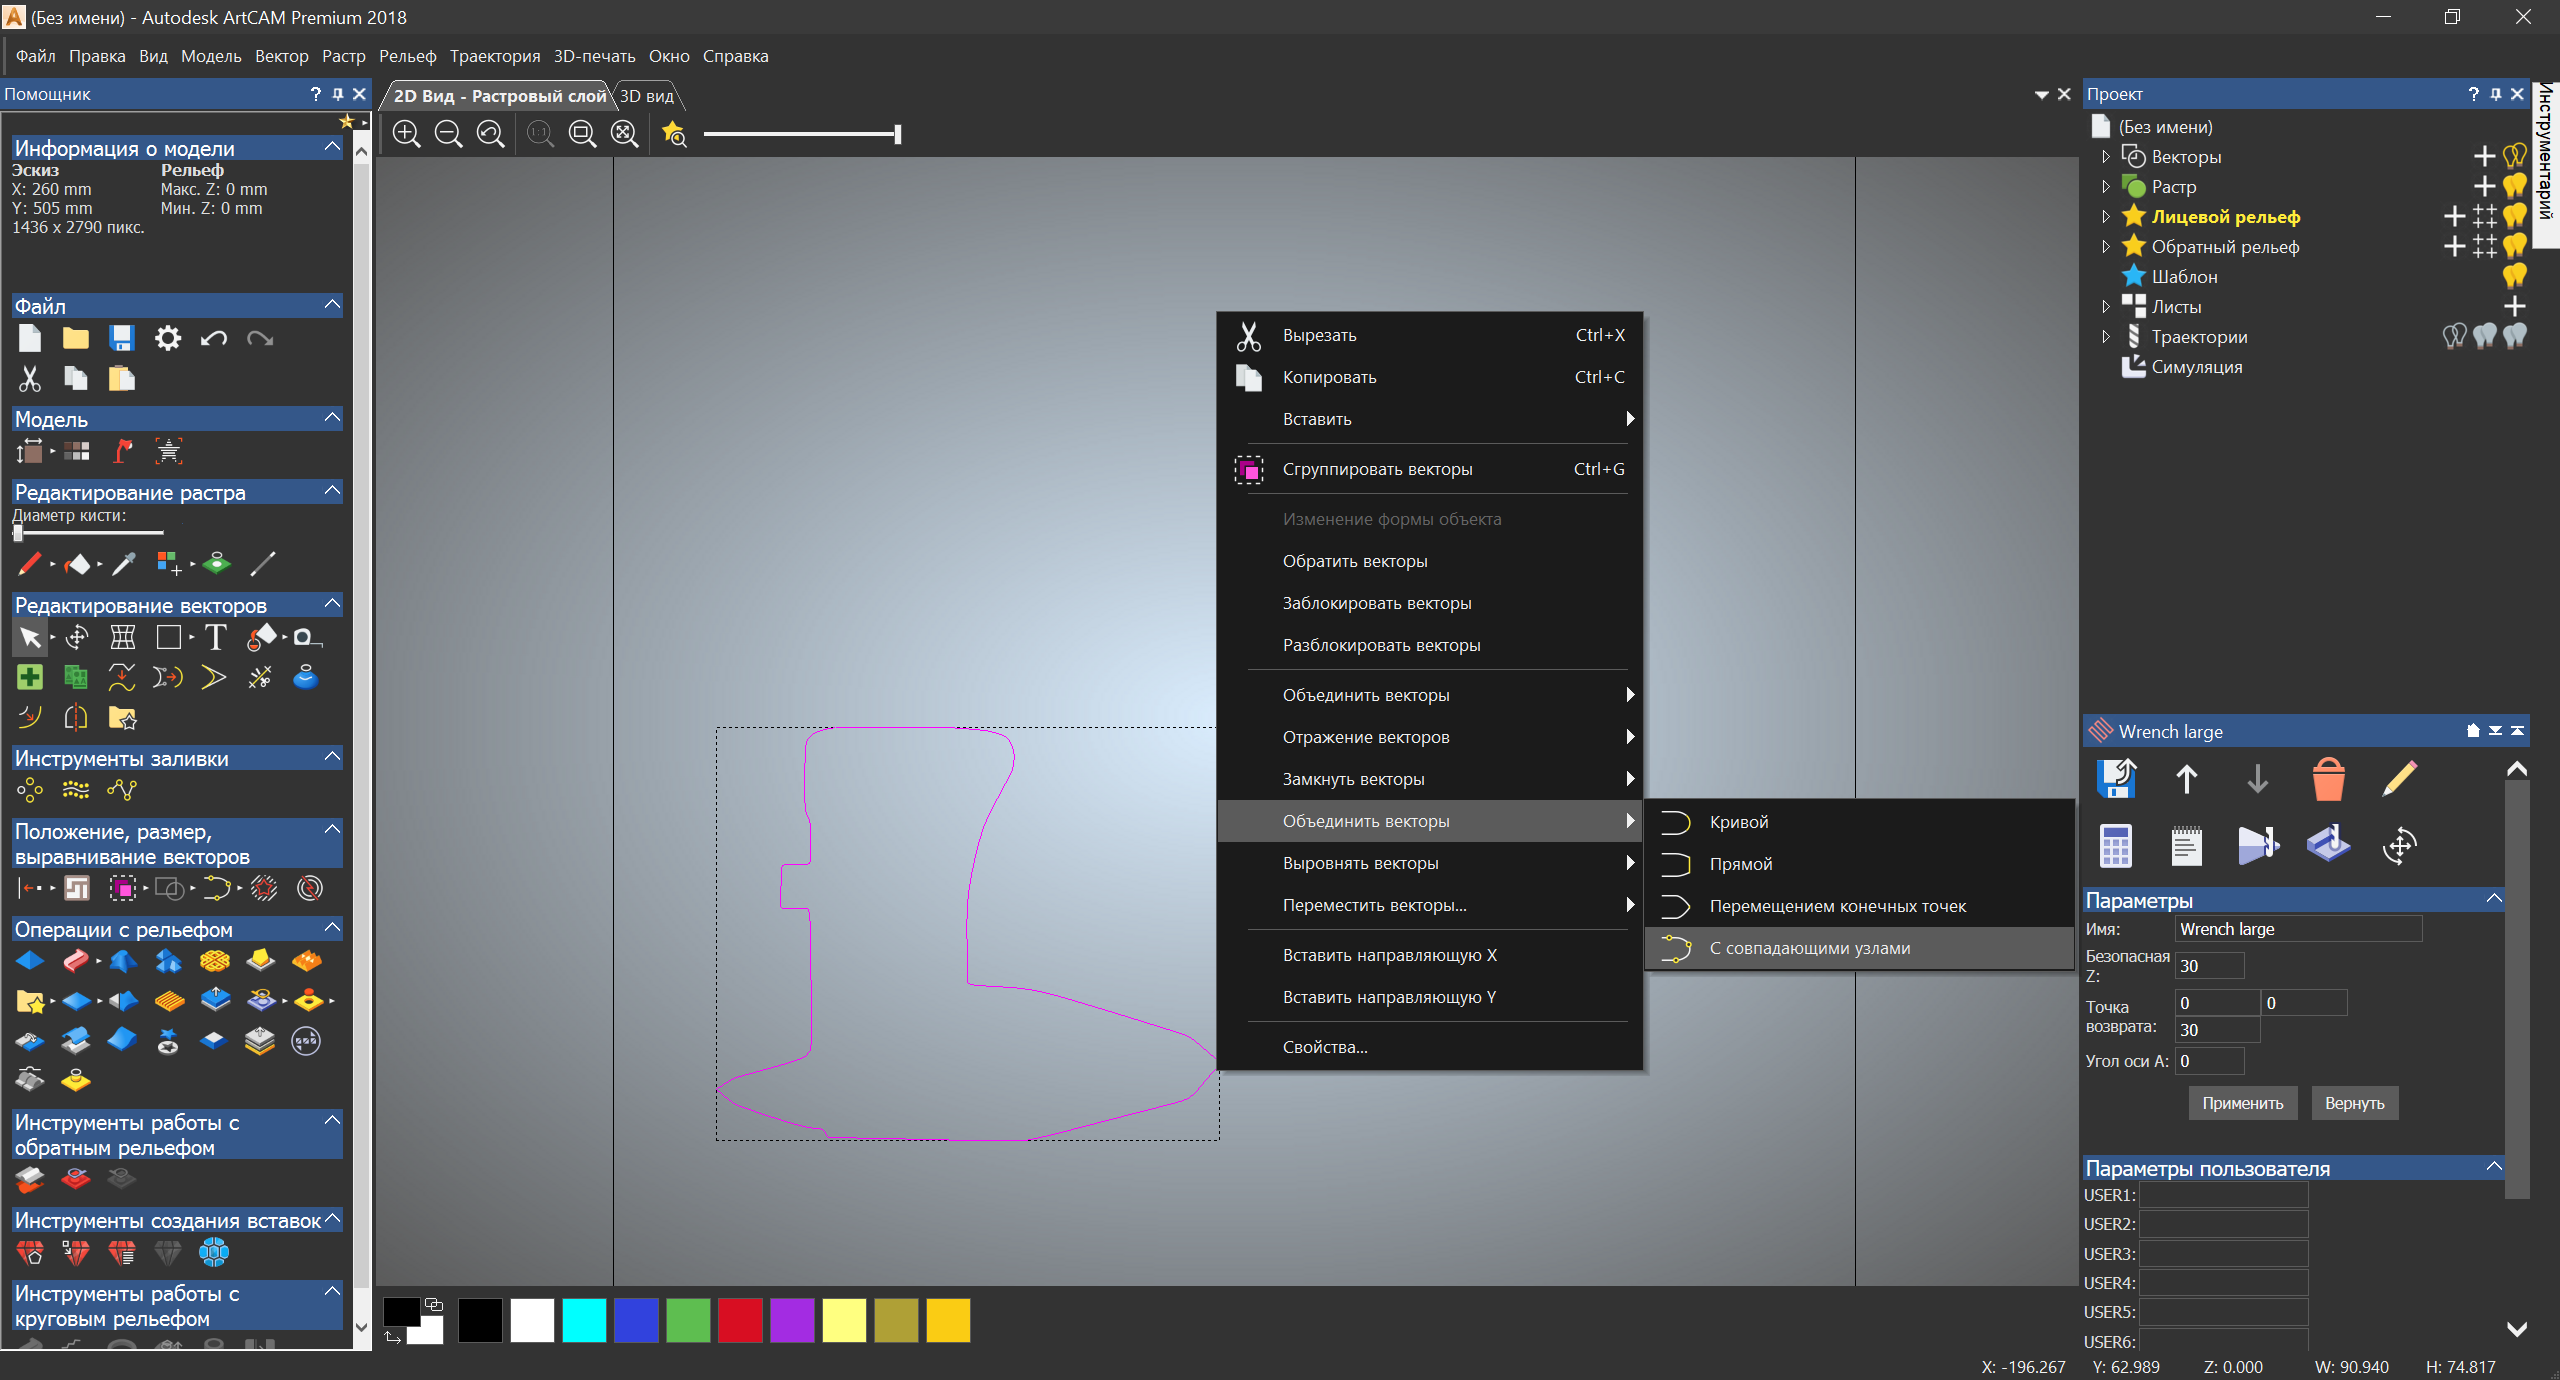The width and height of the screenshot is (2560, 1380).
Task: Click the Zoom In magnifier icon
Action: [x=406, y=134]
